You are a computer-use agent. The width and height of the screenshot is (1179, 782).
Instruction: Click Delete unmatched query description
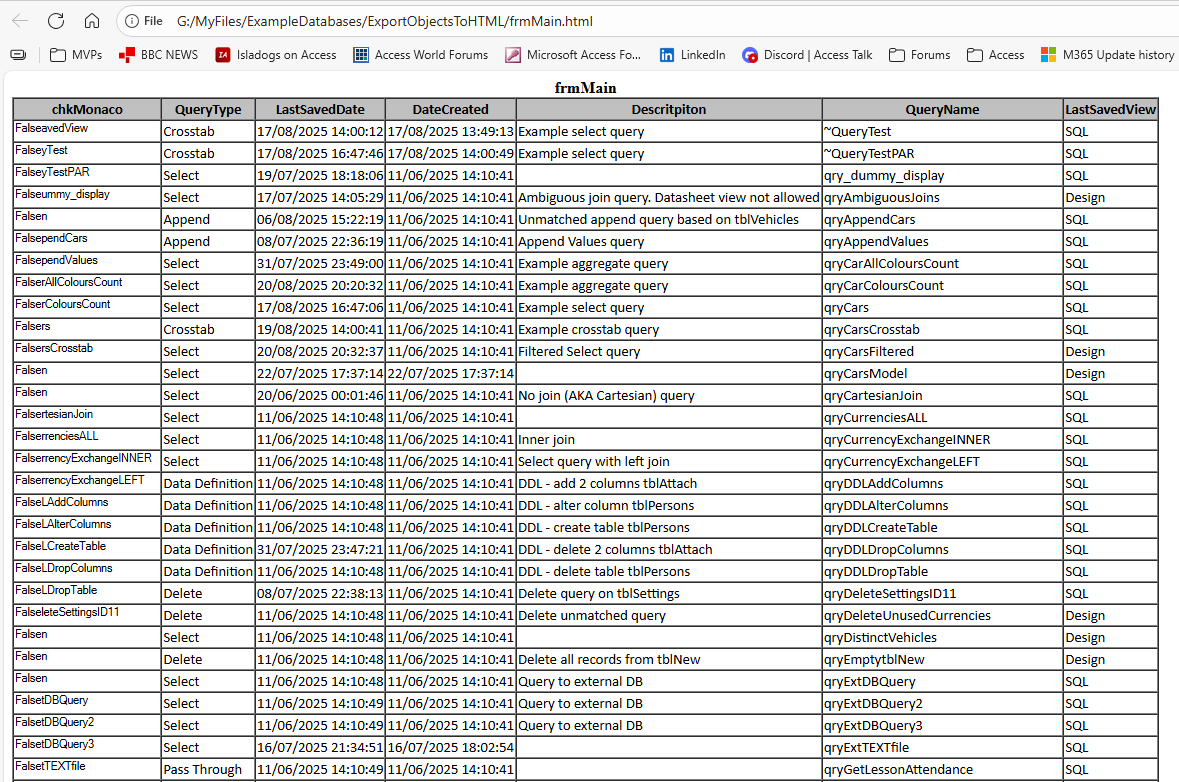click(669, 615)
